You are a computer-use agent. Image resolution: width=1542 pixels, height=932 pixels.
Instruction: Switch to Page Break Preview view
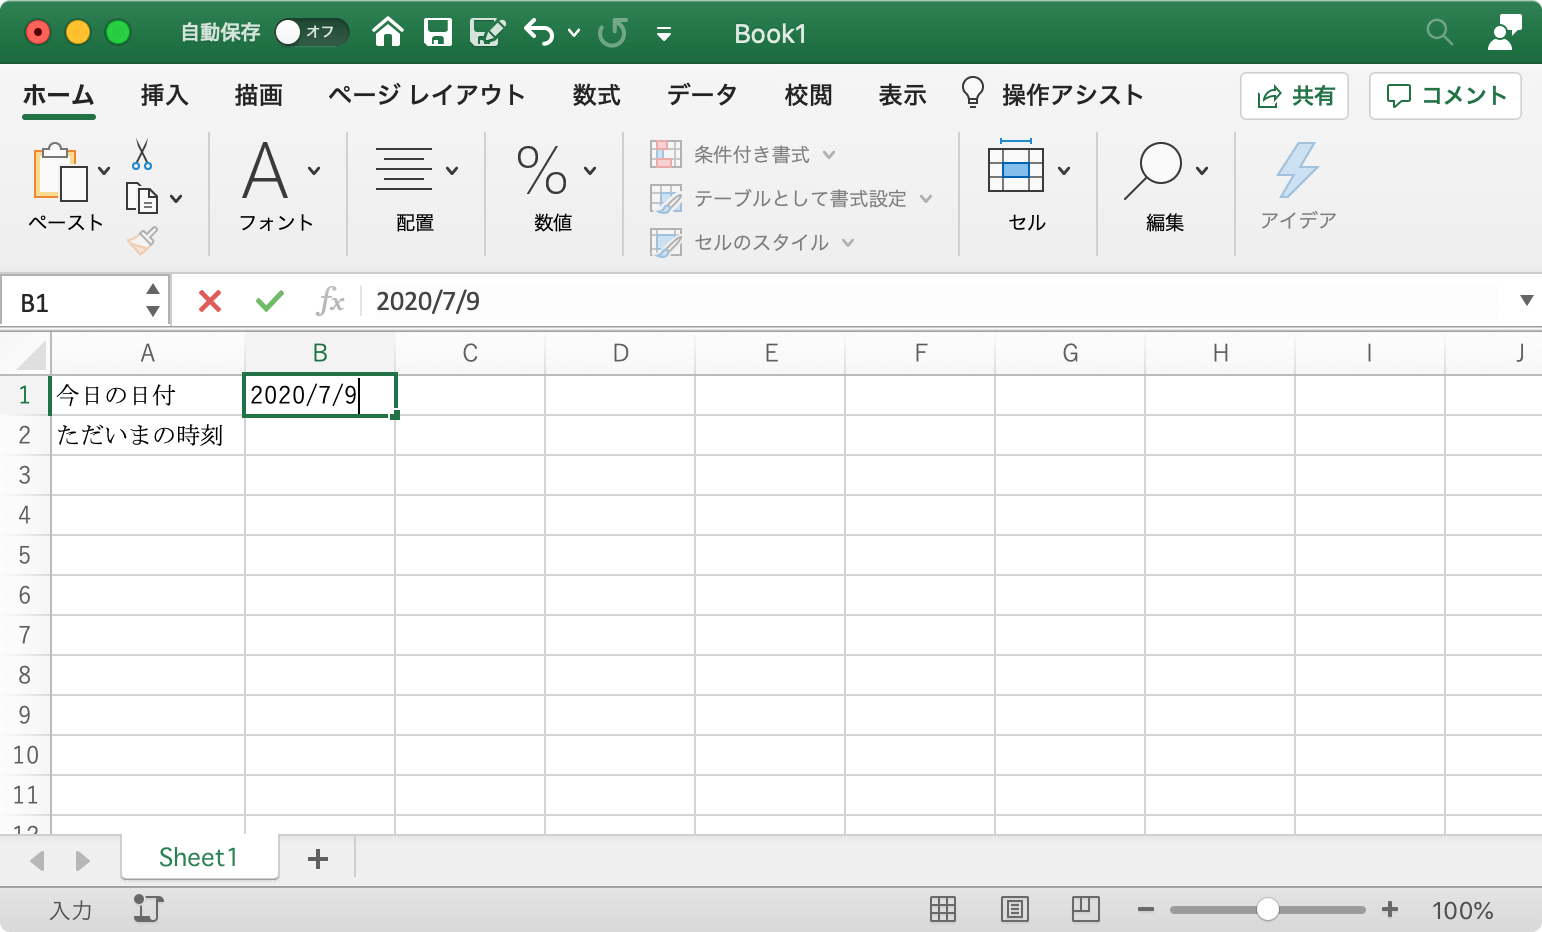click(1086, 909)
